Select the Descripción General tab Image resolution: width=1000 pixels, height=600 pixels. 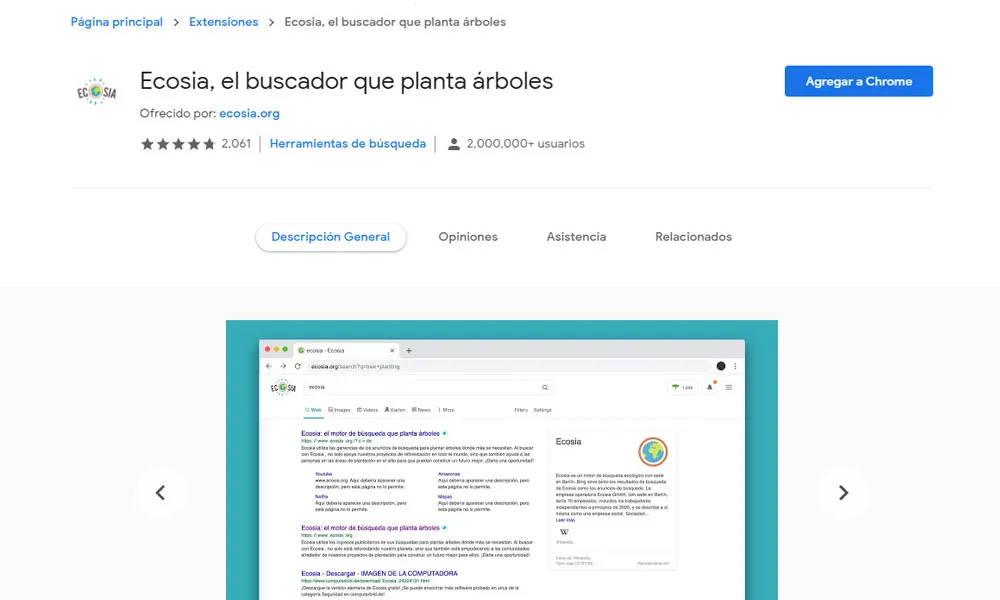[x=330, y=237]
